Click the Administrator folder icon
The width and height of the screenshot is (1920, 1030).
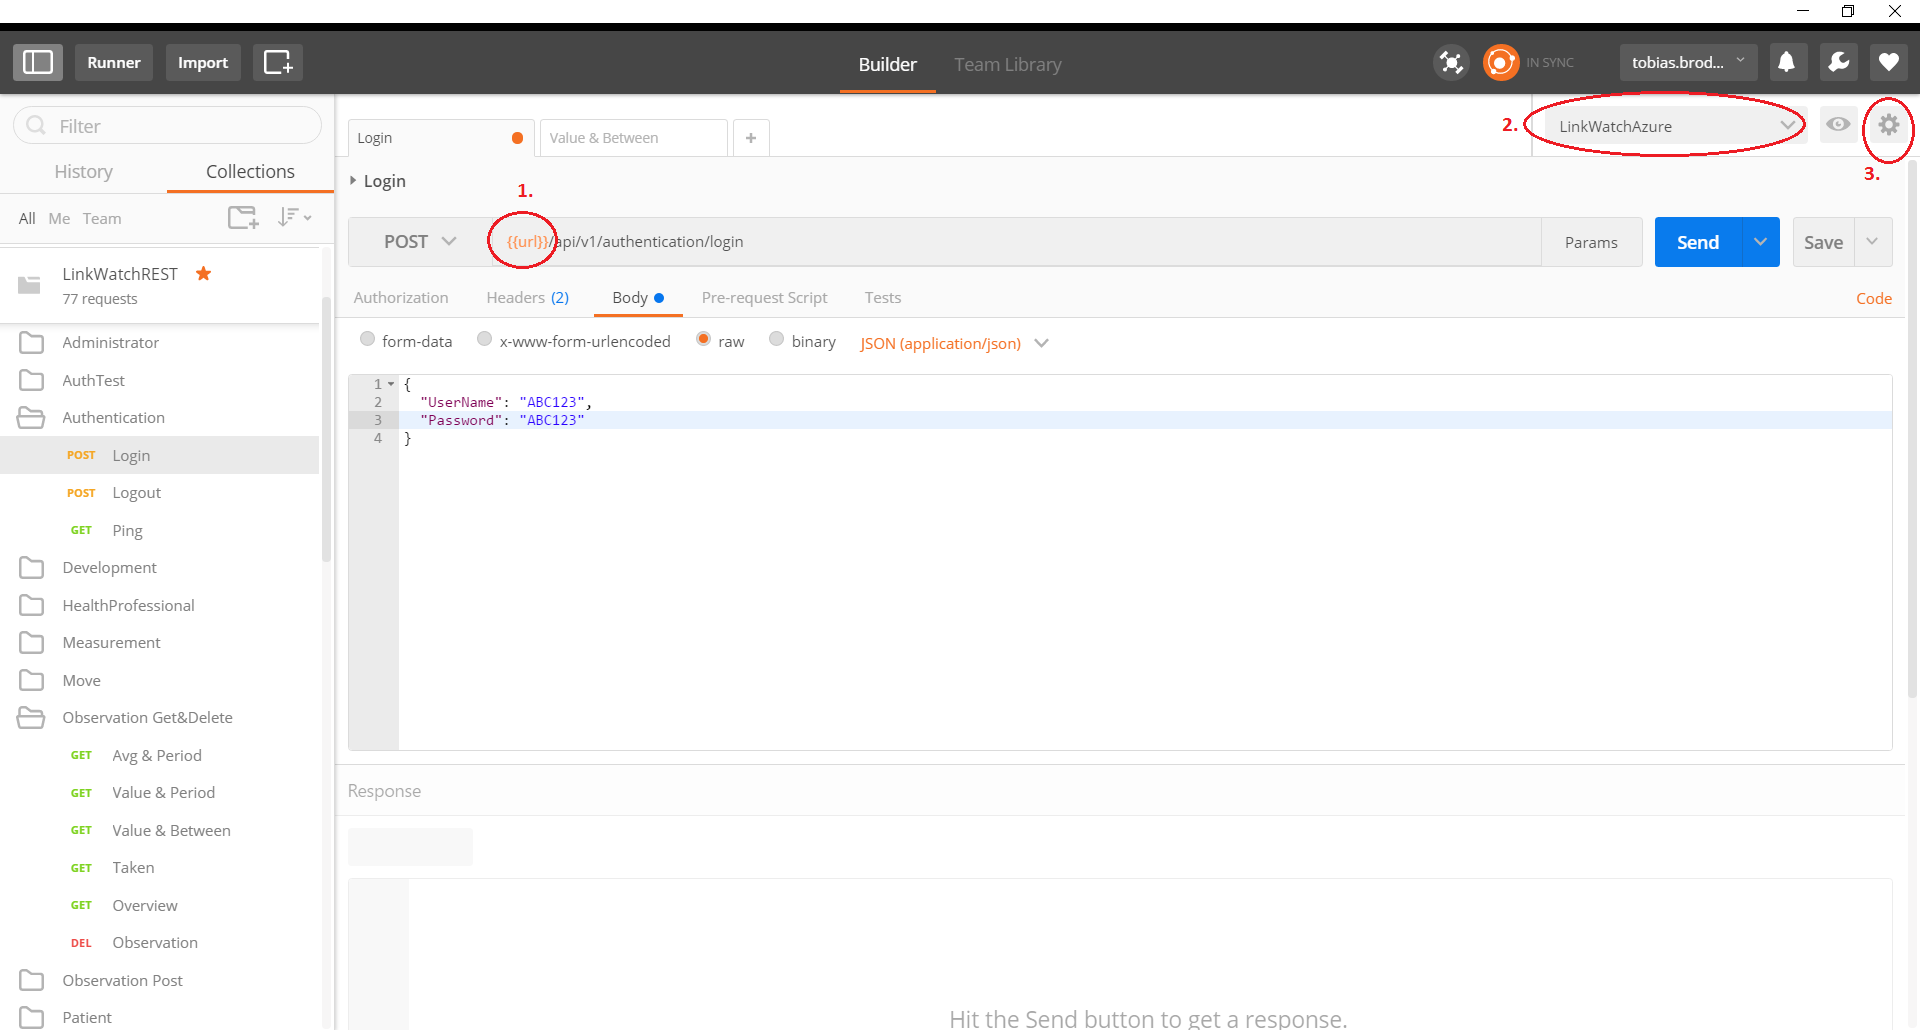click(x=32, y=343)
